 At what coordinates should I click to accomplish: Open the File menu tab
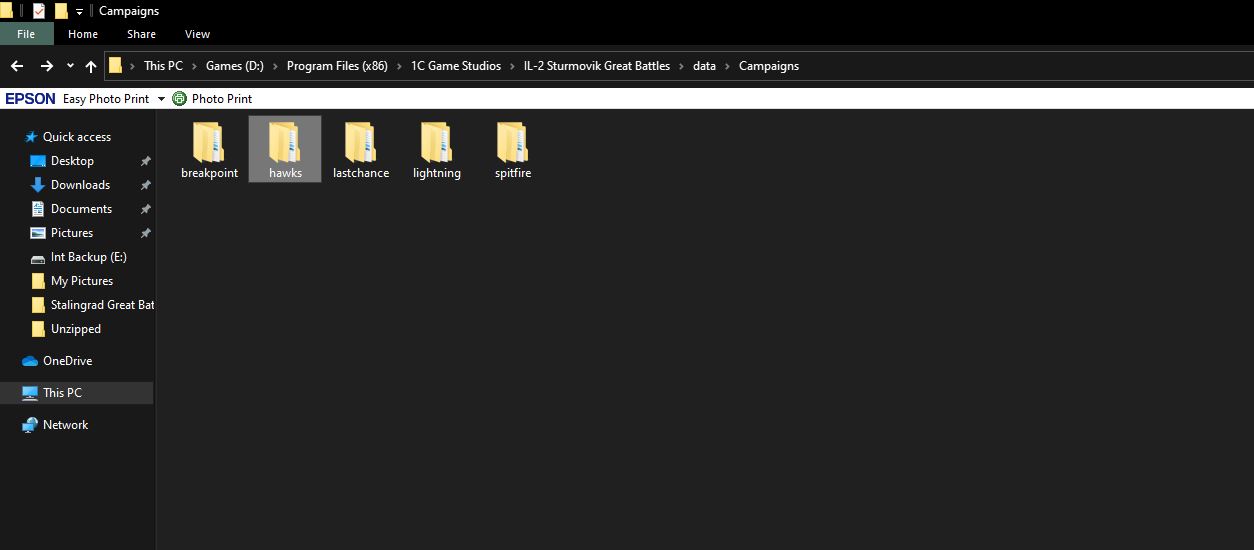tap(26, 34)
